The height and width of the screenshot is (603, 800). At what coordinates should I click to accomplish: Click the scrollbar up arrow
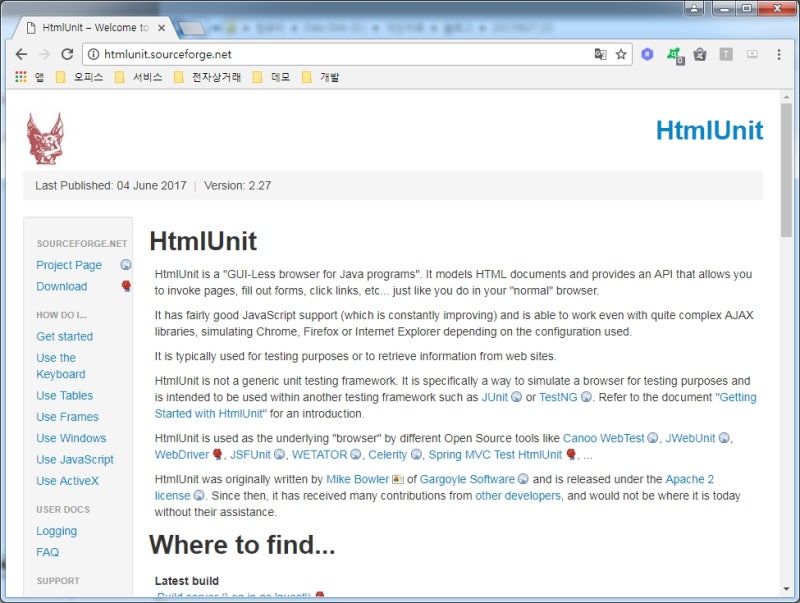point(786,96)
